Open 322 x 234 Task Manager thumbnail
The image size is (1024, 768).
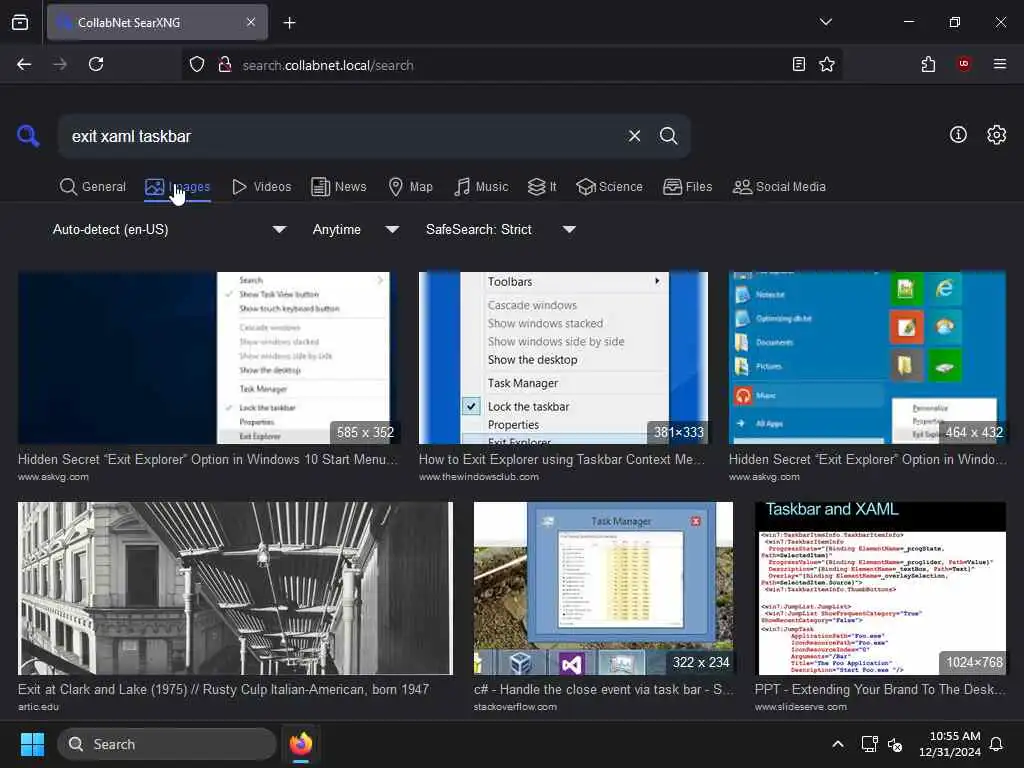tap(603, 588)
